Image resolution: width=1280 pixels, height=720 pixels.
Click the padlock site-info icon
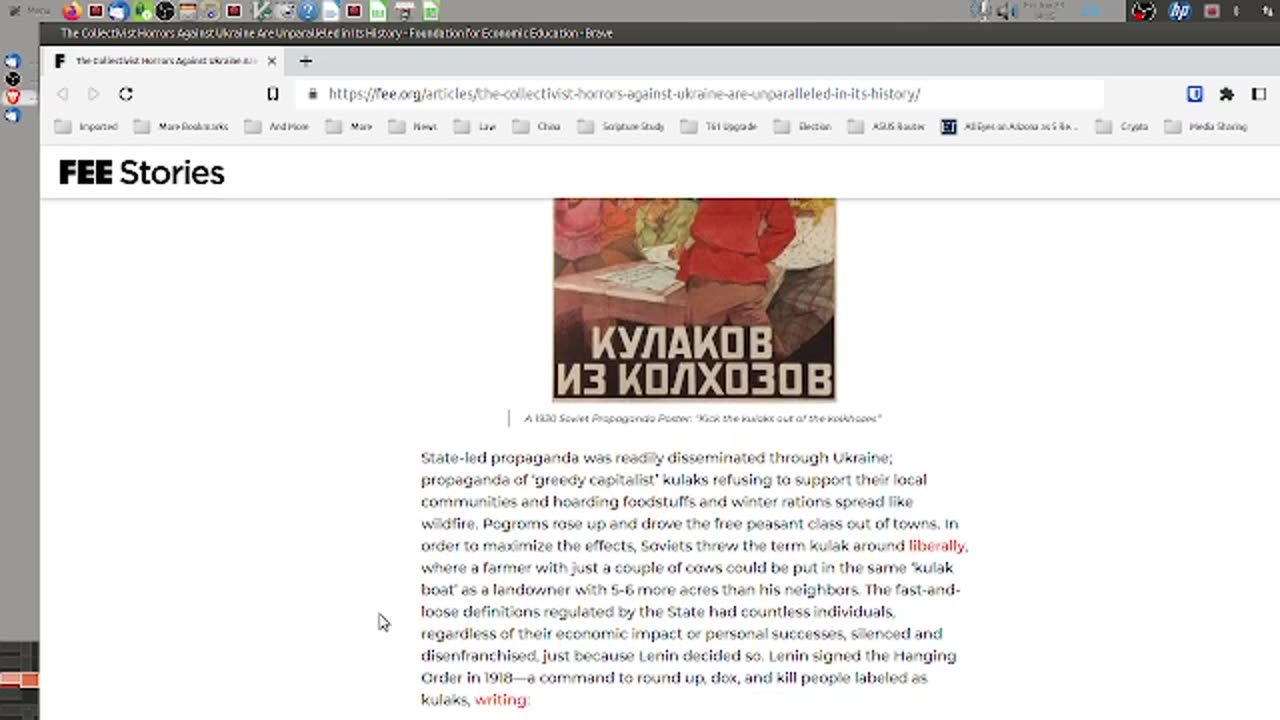click(312, 94)
